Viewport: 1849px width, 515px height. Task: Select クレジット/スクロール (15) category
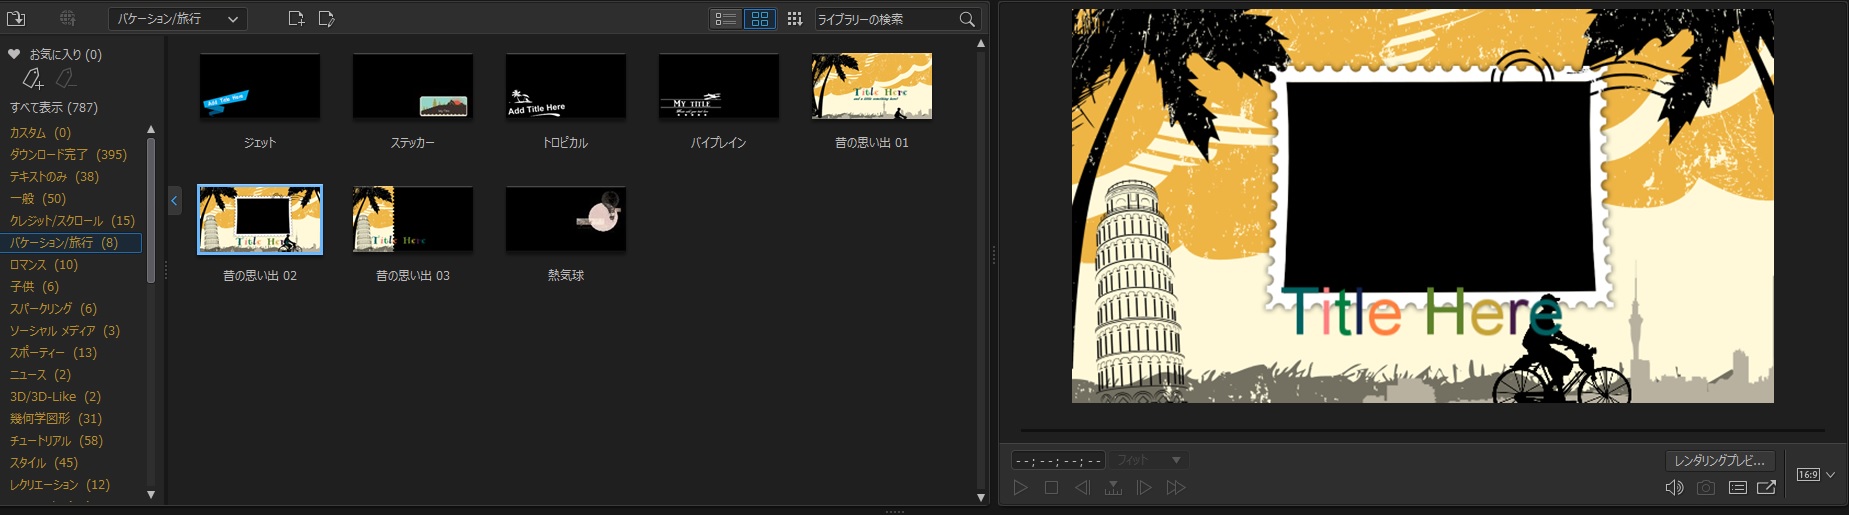72,220
